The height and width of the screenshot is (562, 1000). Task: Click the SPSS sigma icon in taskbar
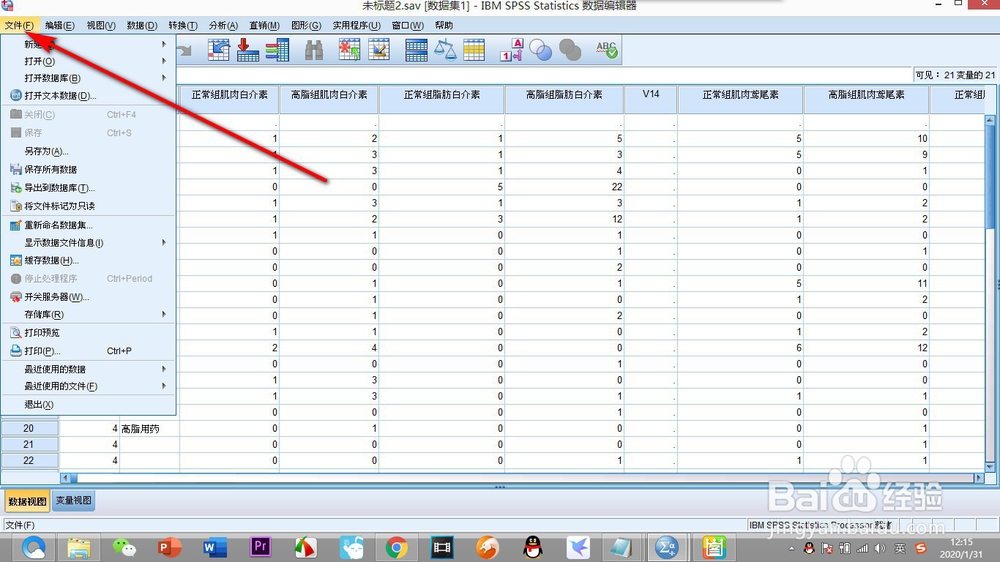666,547
